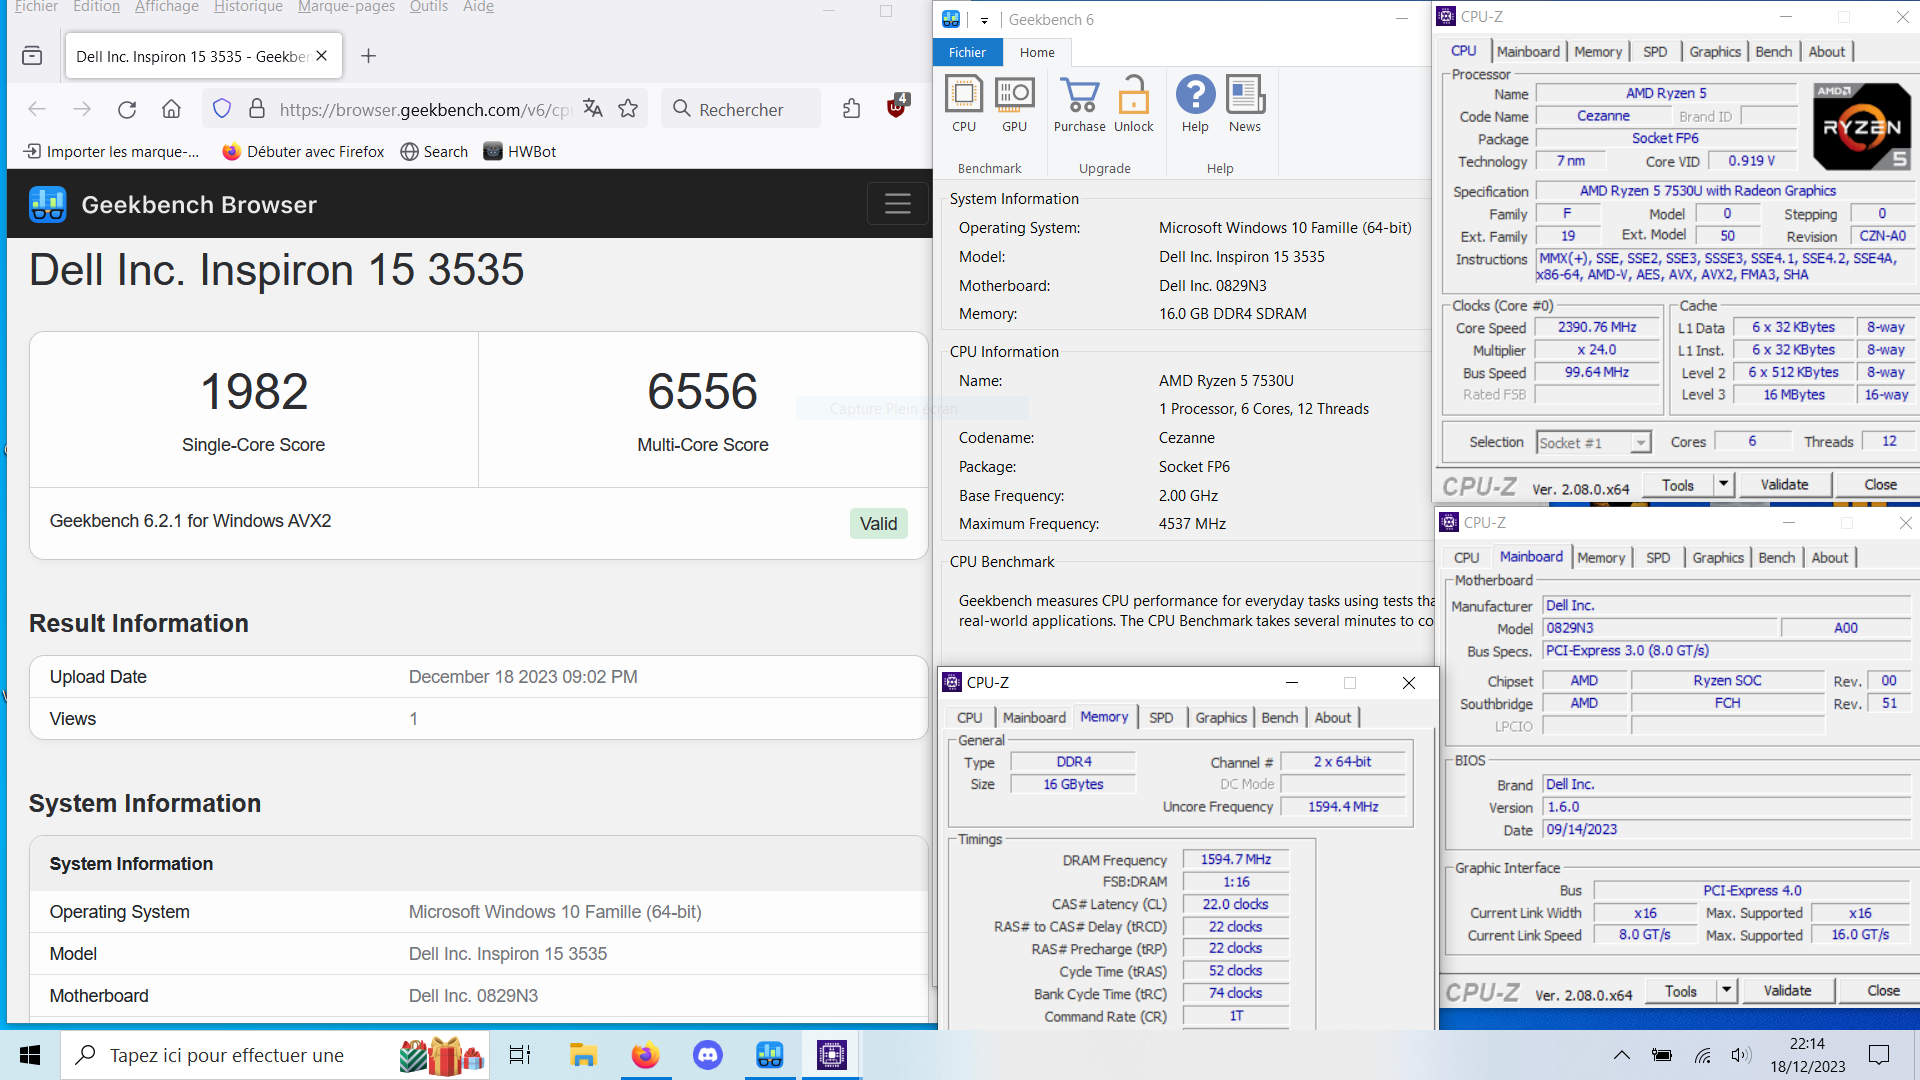Open a new Firefox tab
This screenshot has height=1080, width=1920.
click(x=368, y=56)
